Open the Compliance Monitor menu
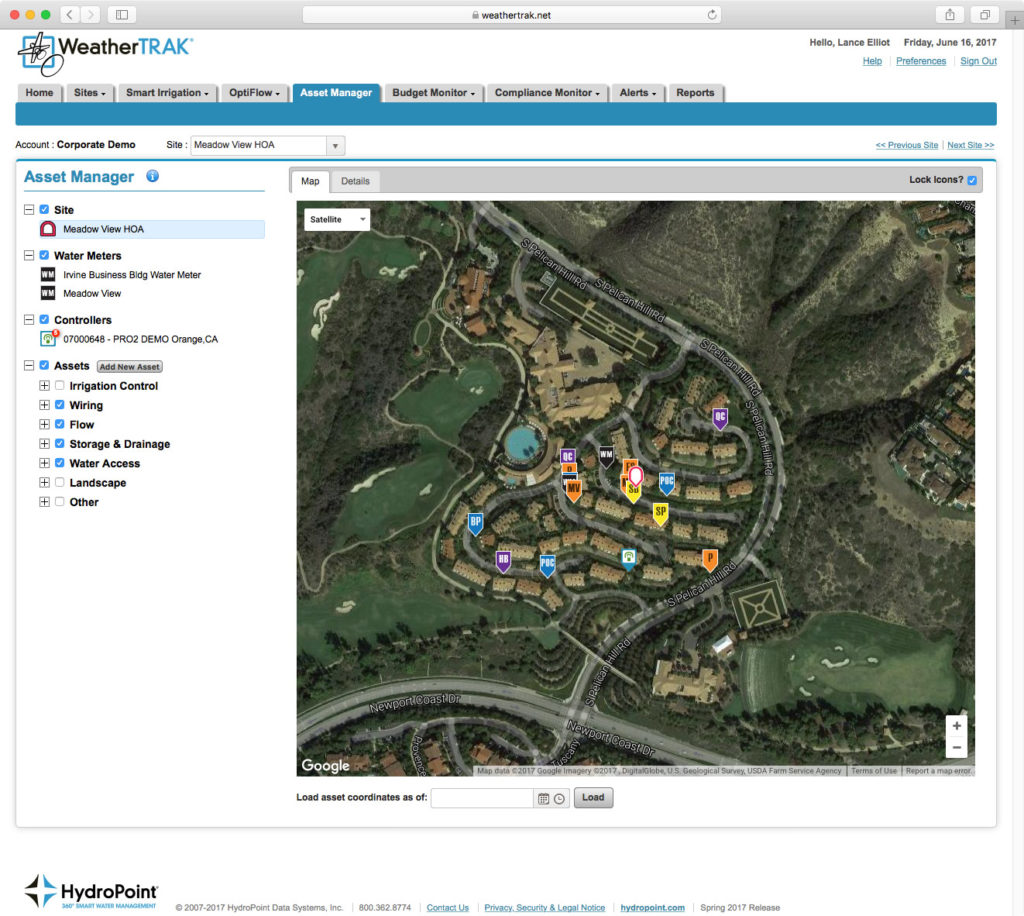Image resolution: width=1024 pixels, height=916 pixels. (547, 92)
